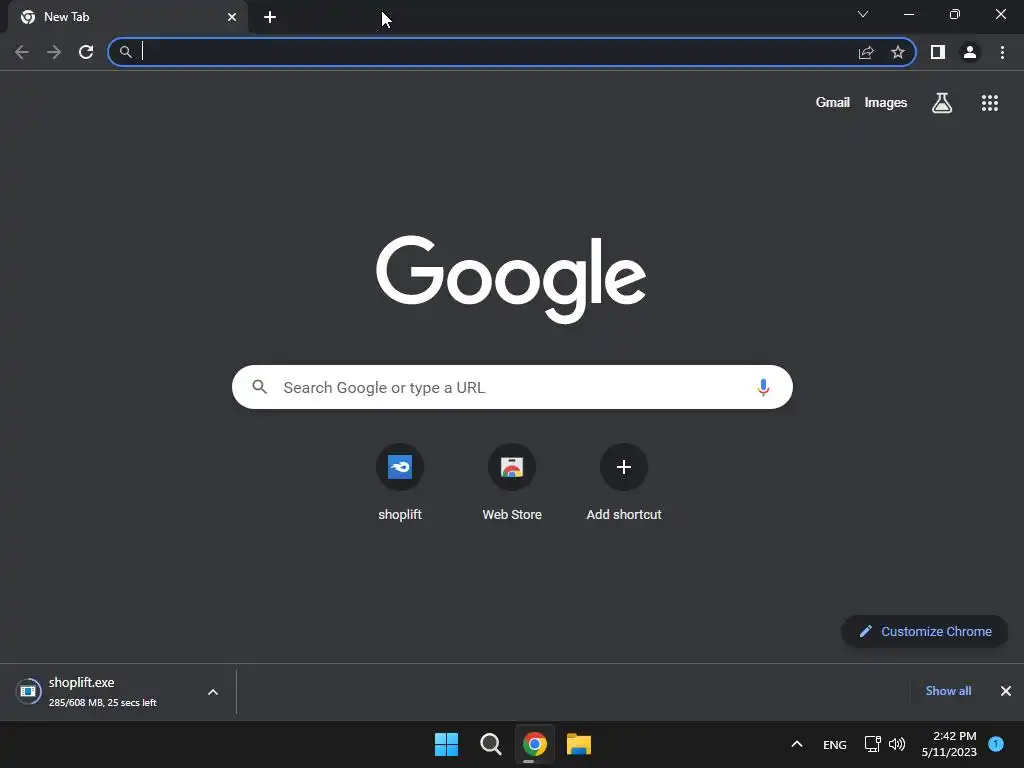Restore down the Chrome window

tap(955, 14)
